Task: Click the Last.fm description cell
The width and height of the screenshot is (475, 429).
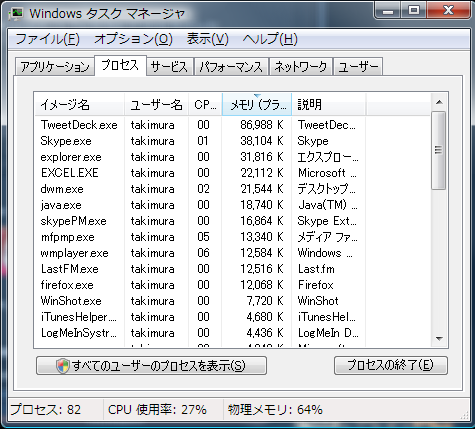Action: pos(316,269)
